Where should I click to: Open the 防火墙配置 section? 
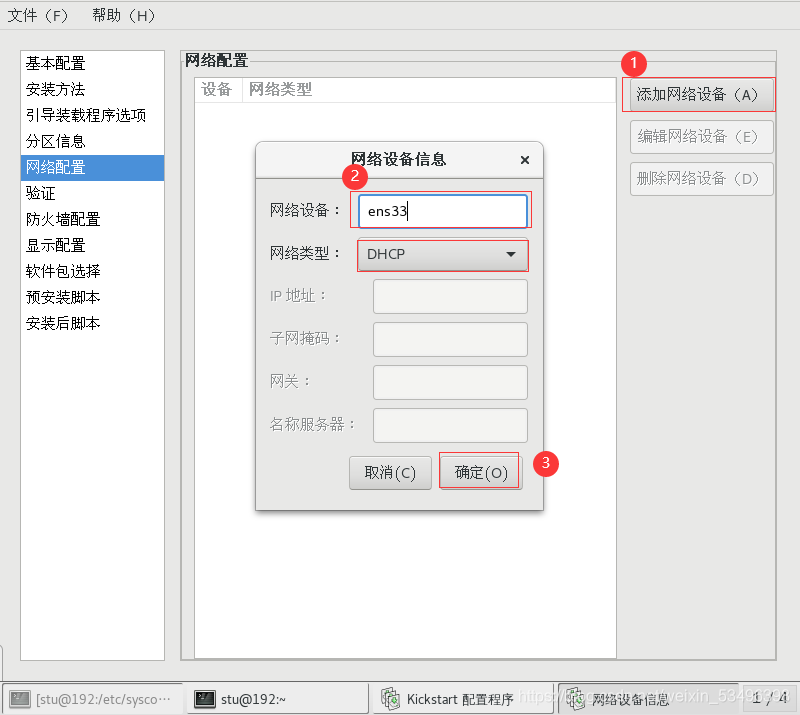tap(60, 219)
